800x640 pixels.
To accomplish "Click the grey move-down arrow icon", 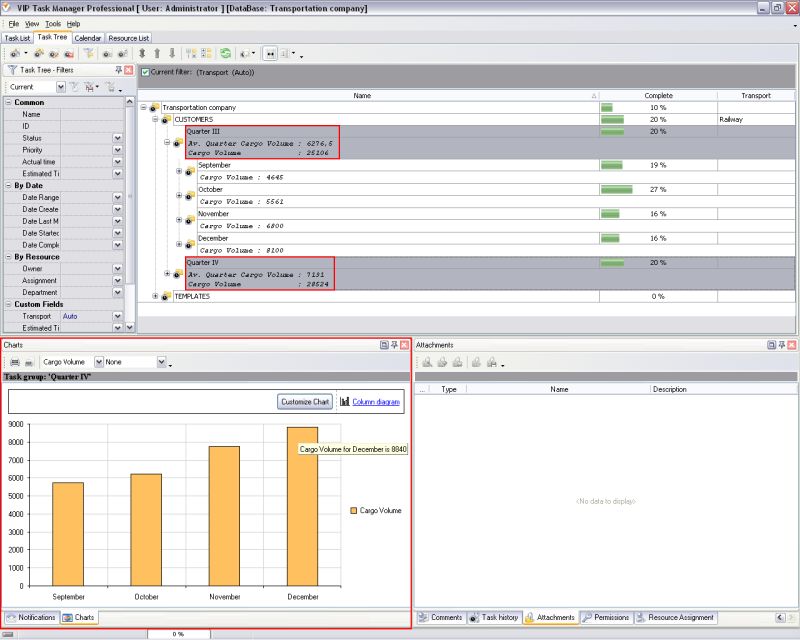I will coord(172,53).
